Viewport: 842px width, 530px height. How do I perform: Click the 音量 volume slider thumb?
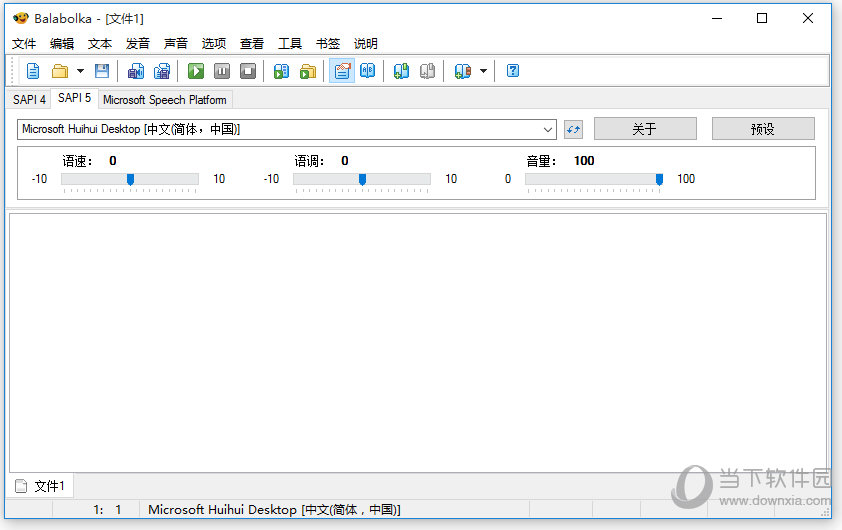click(x=659, y=179)
